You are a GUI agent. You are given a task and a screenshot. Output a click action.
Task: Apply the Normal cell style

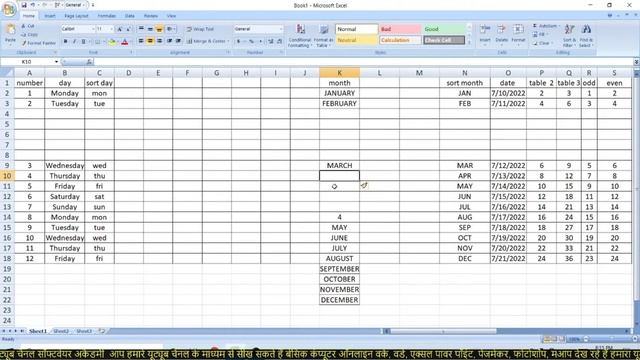(x=357, y=29)
